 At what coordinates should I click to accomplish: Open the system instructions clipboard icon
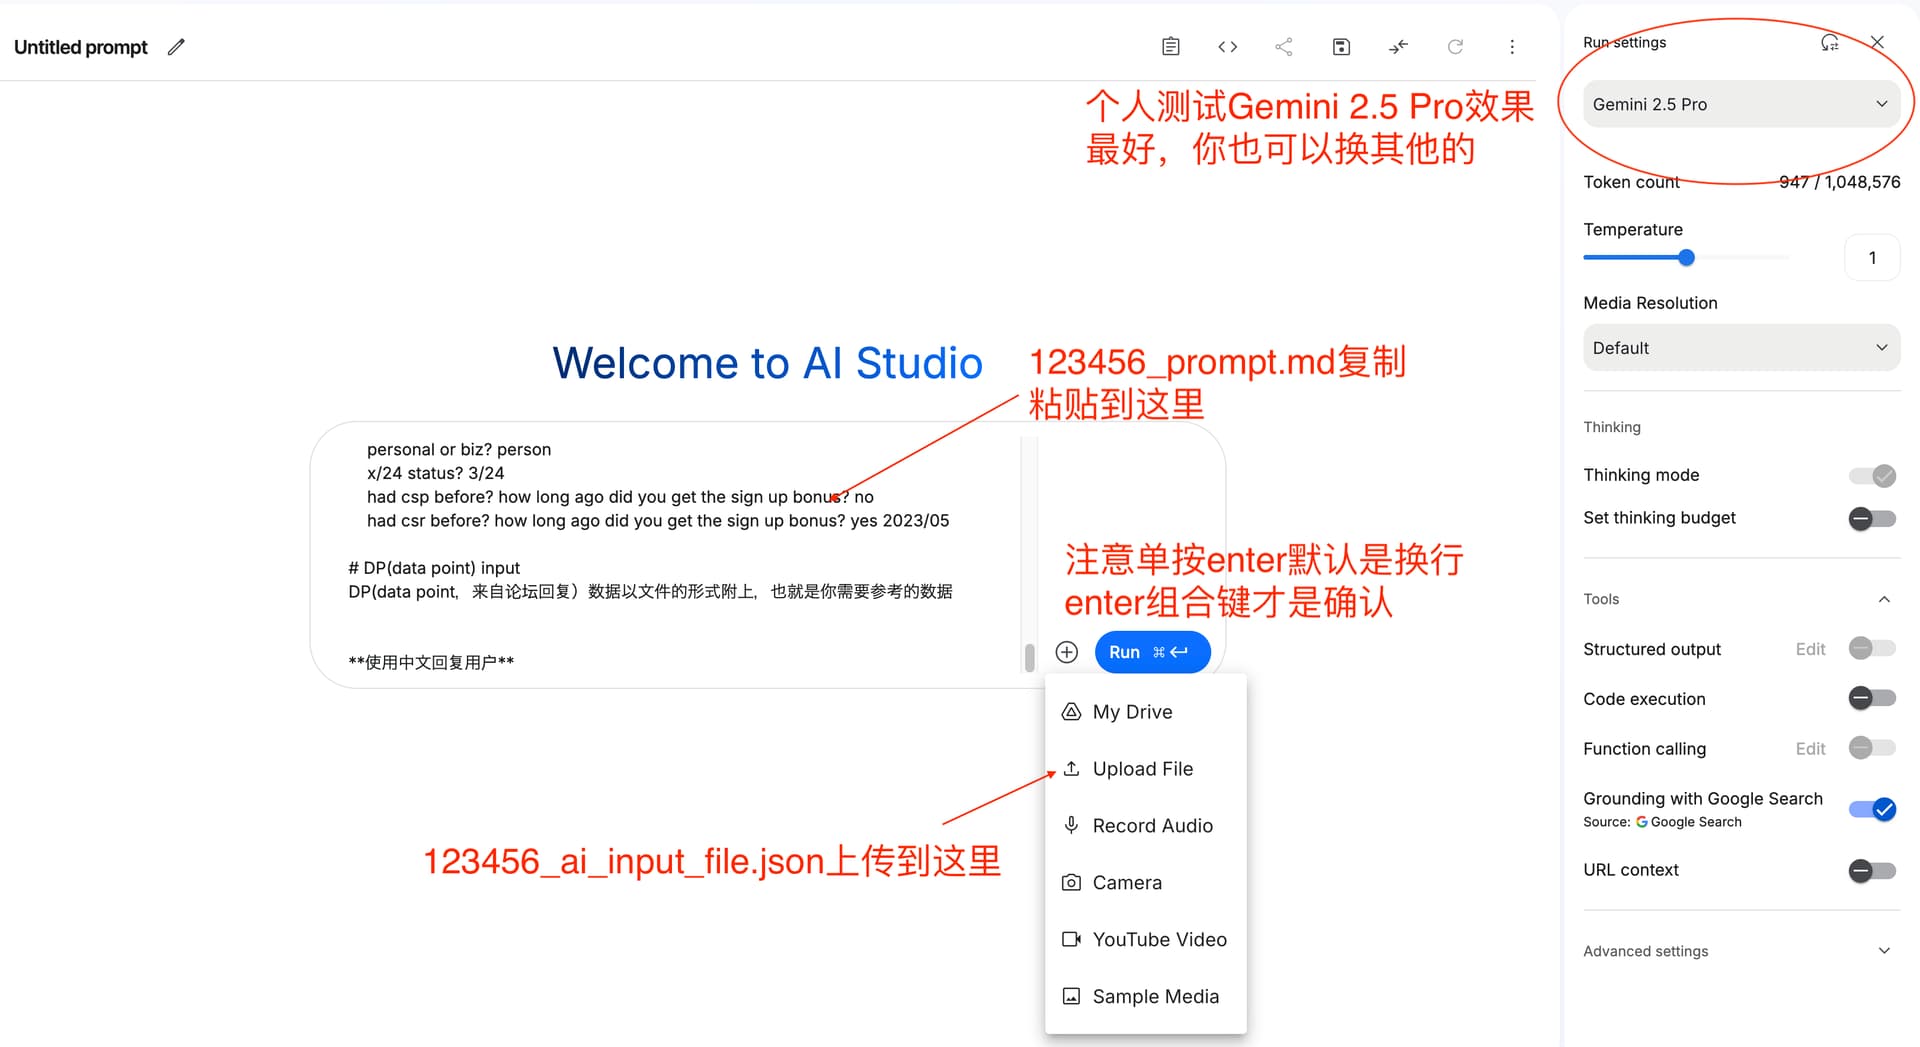click(1171, 47)
